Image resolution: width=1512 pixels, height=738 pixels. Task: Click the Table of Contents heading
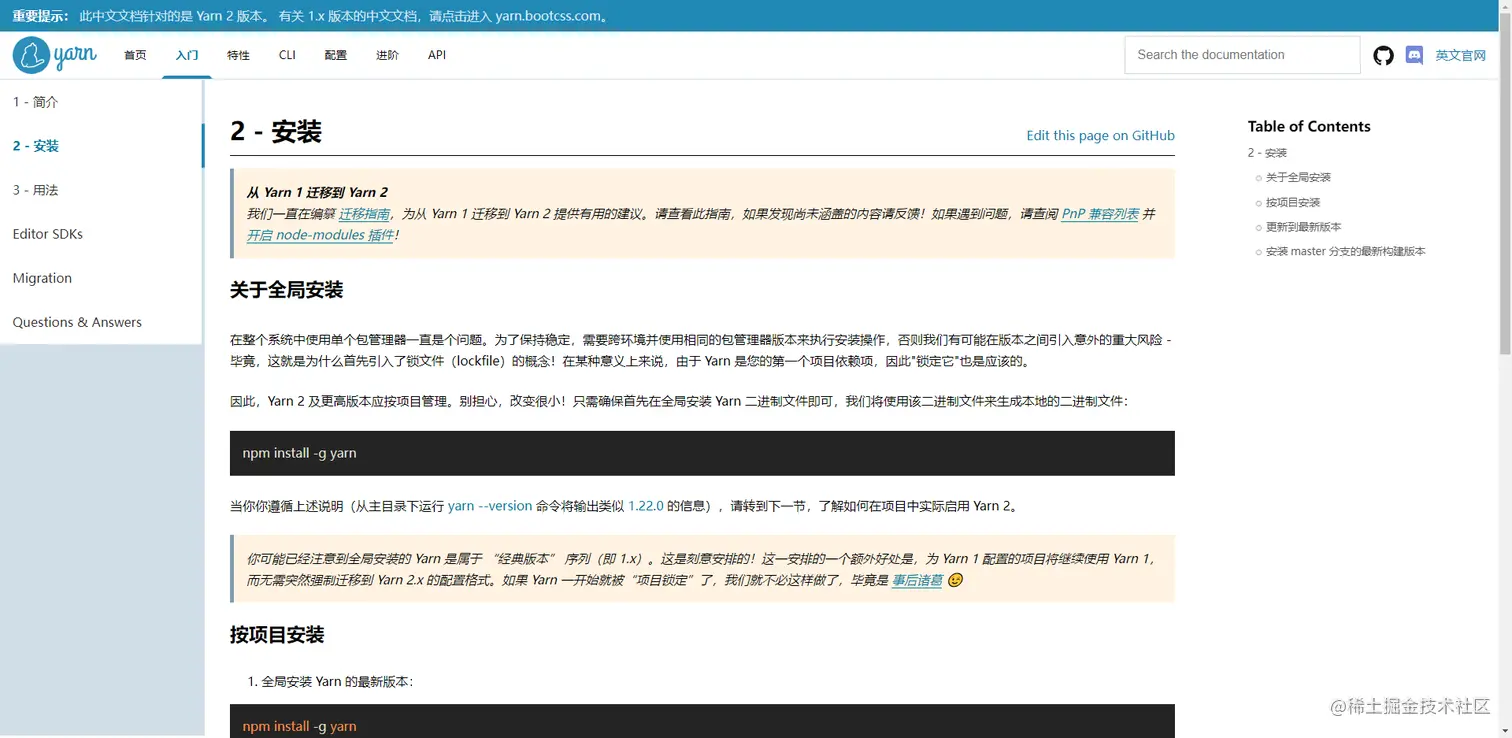pyautogui.click(x=1309, y=126)
